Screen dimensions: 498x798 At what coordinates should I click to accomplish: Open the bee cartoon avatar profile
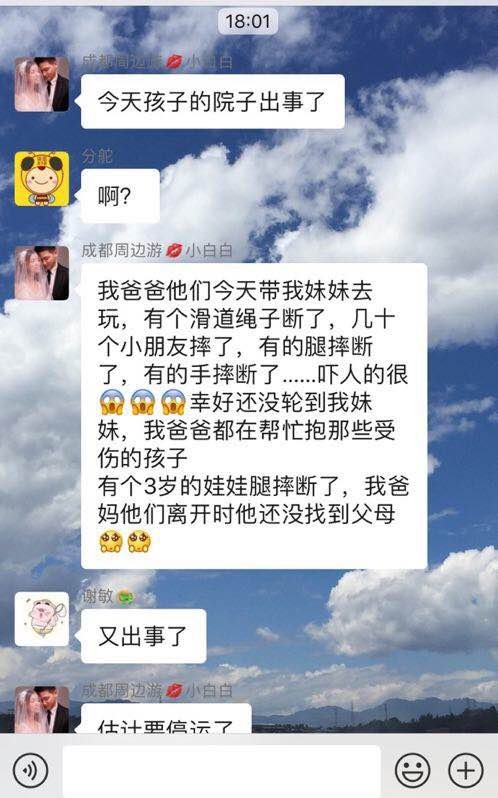(42, 179)
